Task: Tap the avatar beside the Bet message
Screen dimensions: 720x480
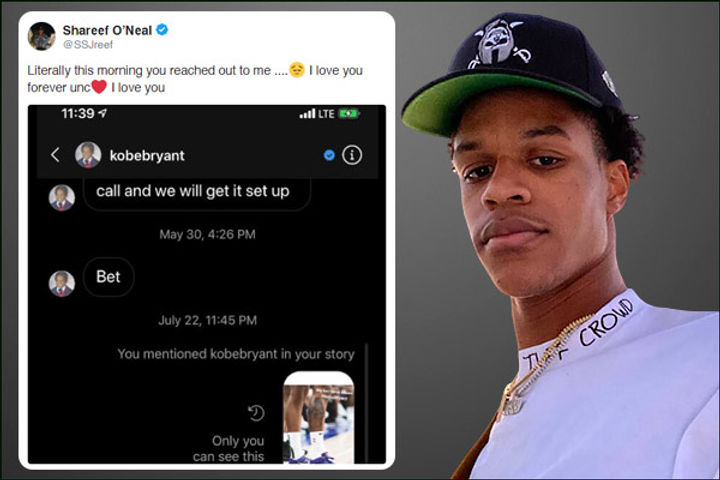Action: (62, 283)
